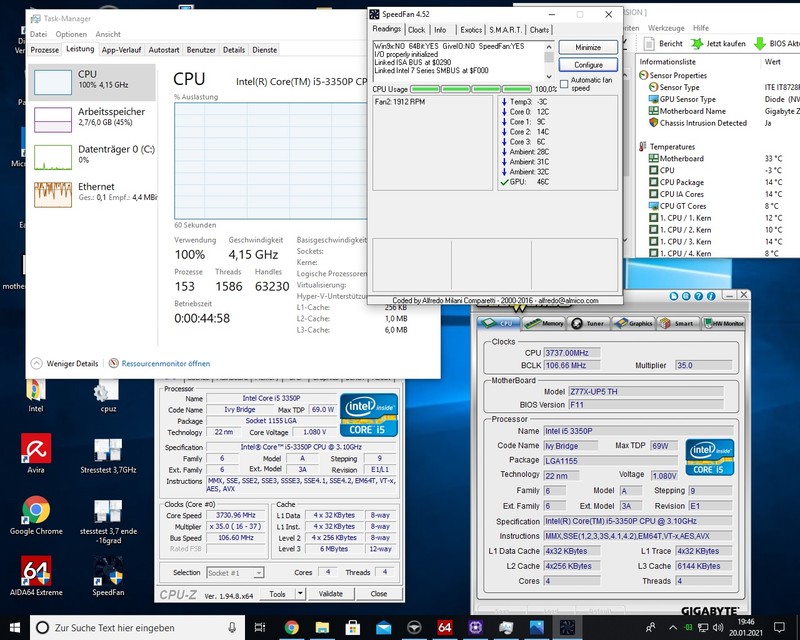
Task: Open the Optionen menu in Task Manager
Action: pyautogui.click(x=71, y=34)
